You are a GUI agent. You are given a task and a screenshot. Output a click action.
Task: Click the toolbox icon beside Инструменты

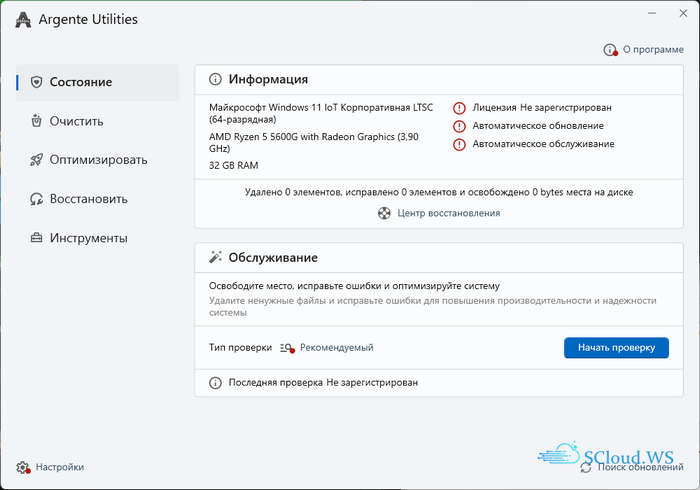[36, 238]
